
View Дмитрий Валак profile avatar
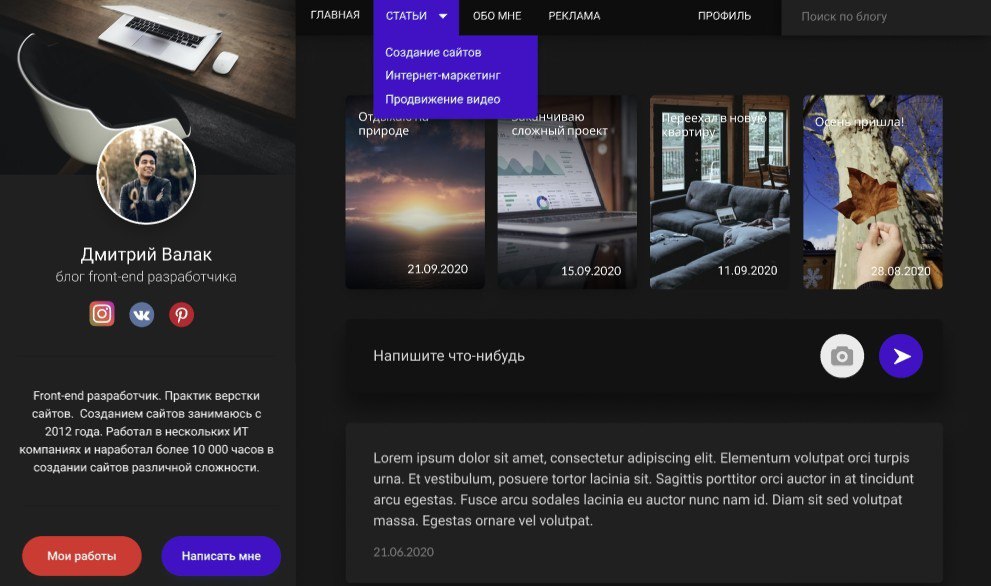click(x=146, y=174)
